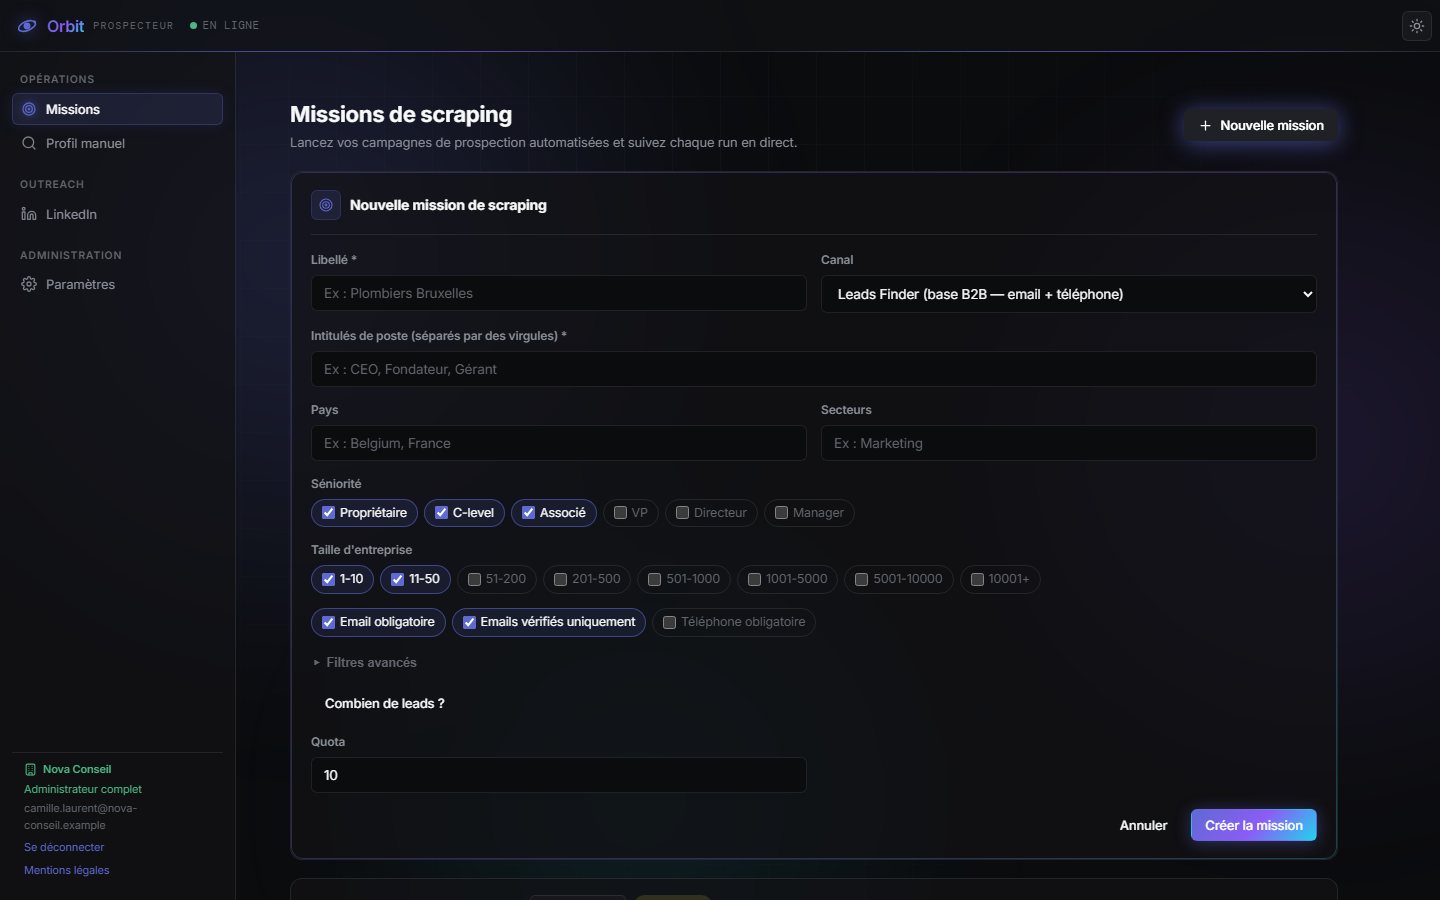The height and width of the screenshot is (900, 1440).
Task: Click the Pays input field
Action: 558,443
